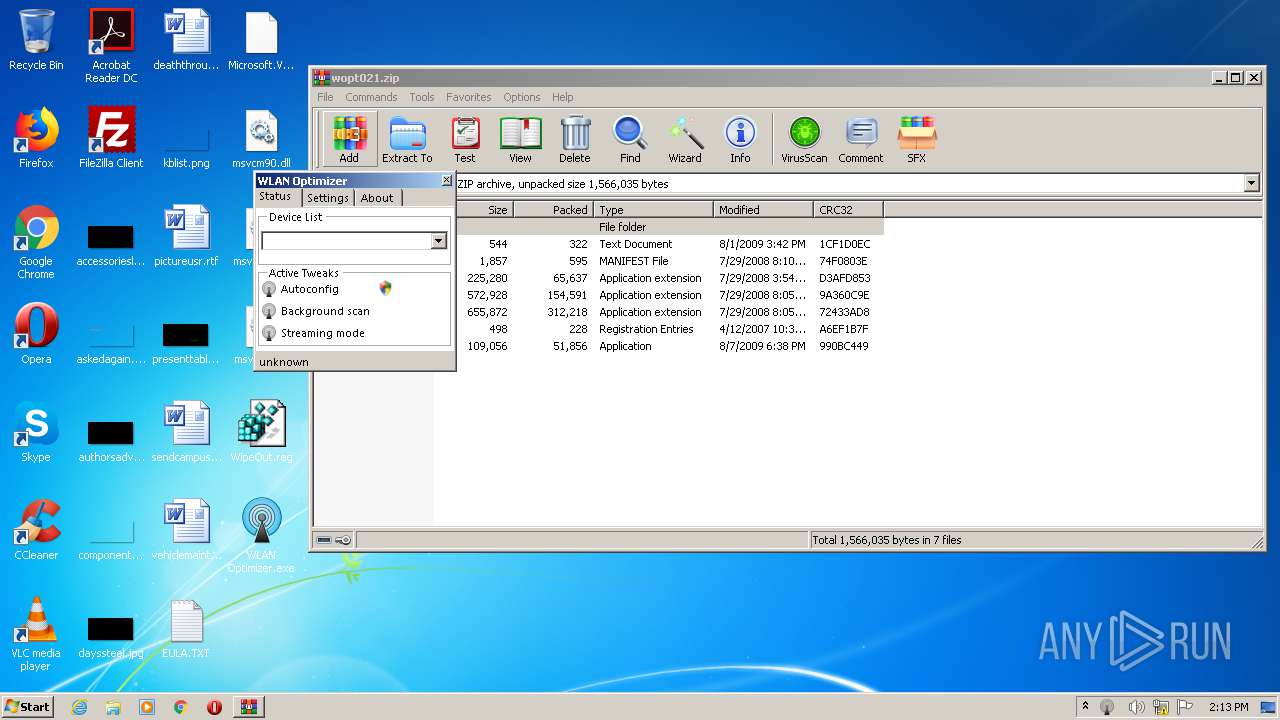Screen dimensions: 1280x720
Task: Select the Firefox desktop shortcut
Action: [36, 138]
